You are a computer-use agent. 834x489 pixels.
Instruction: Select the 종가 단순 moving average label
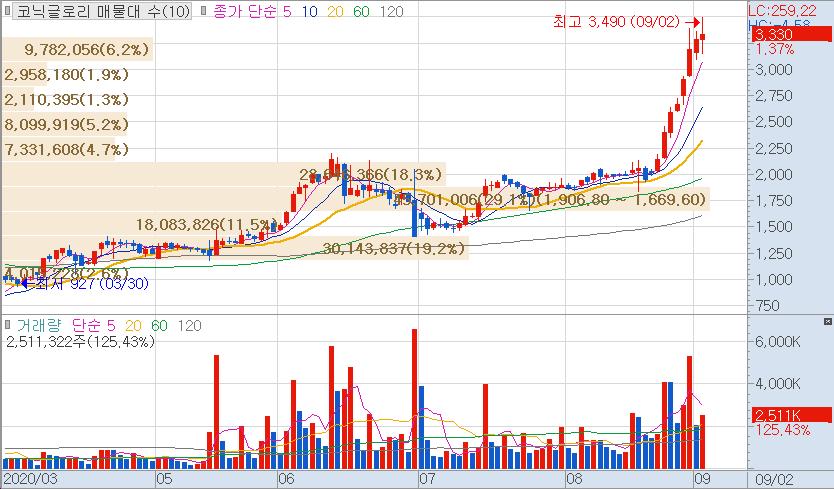[245, 11]
